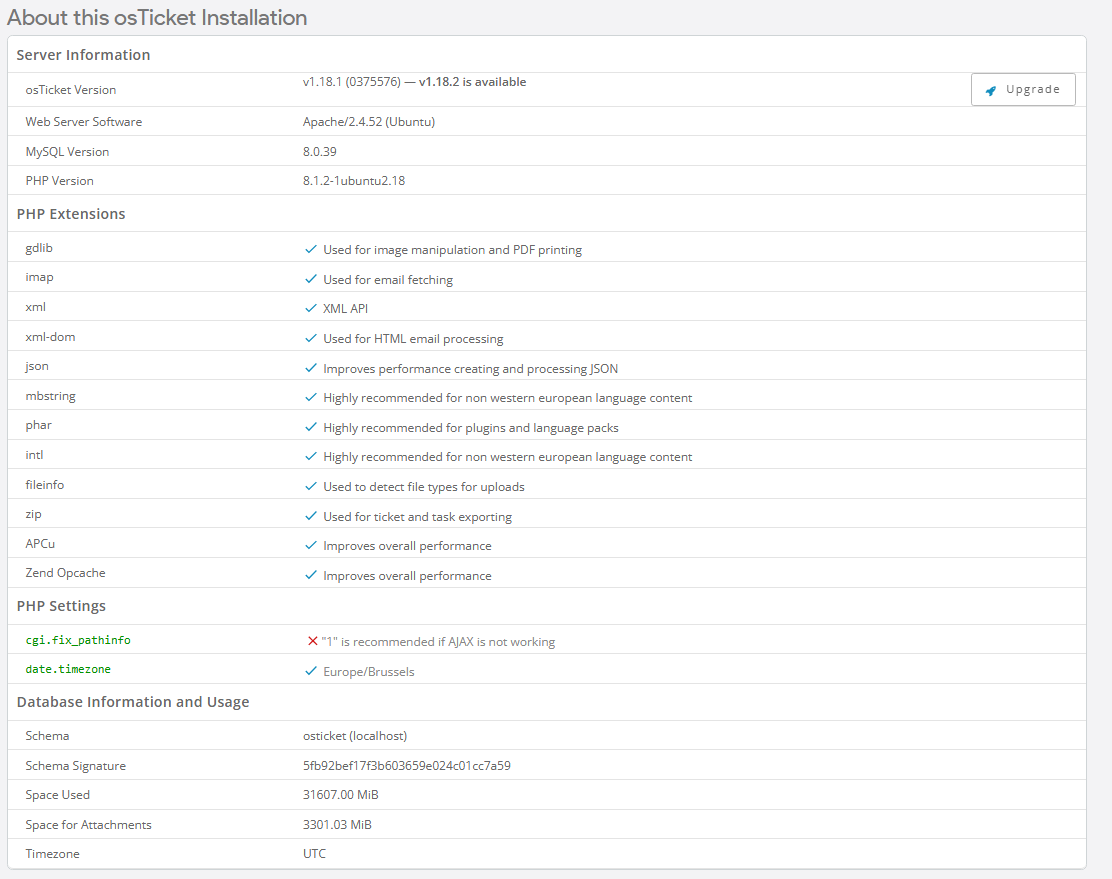The image size is (1112, 879).
Task: Click the checkmark next to Europe/Brussels
Action: click(x=311, y=671)
